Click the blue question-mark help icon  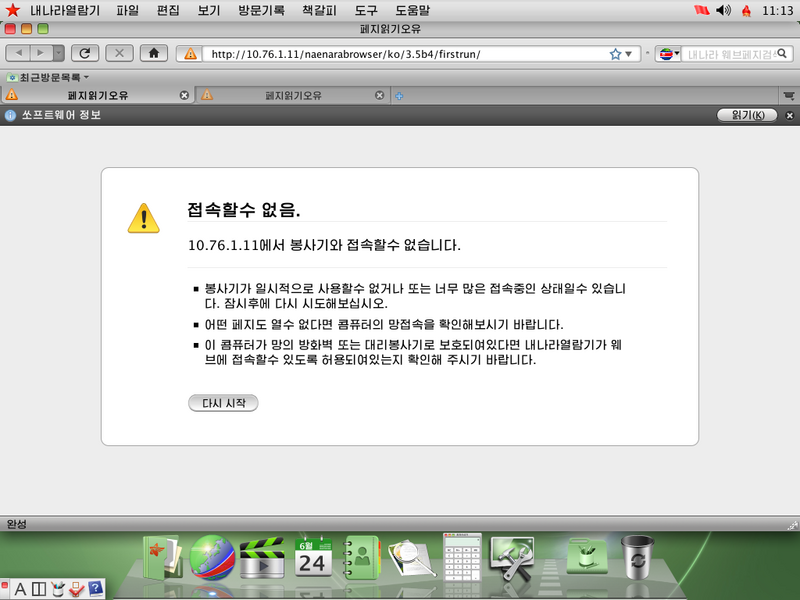95,589
